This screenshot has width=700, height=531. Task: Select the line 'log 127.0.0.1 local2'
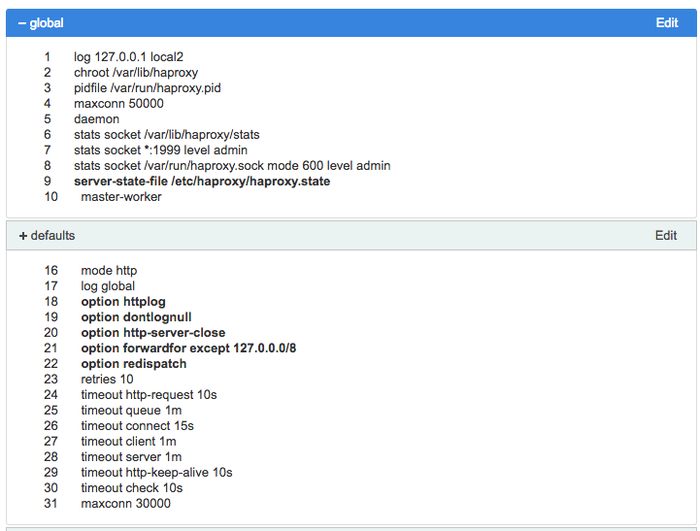[x=129, y=57]
